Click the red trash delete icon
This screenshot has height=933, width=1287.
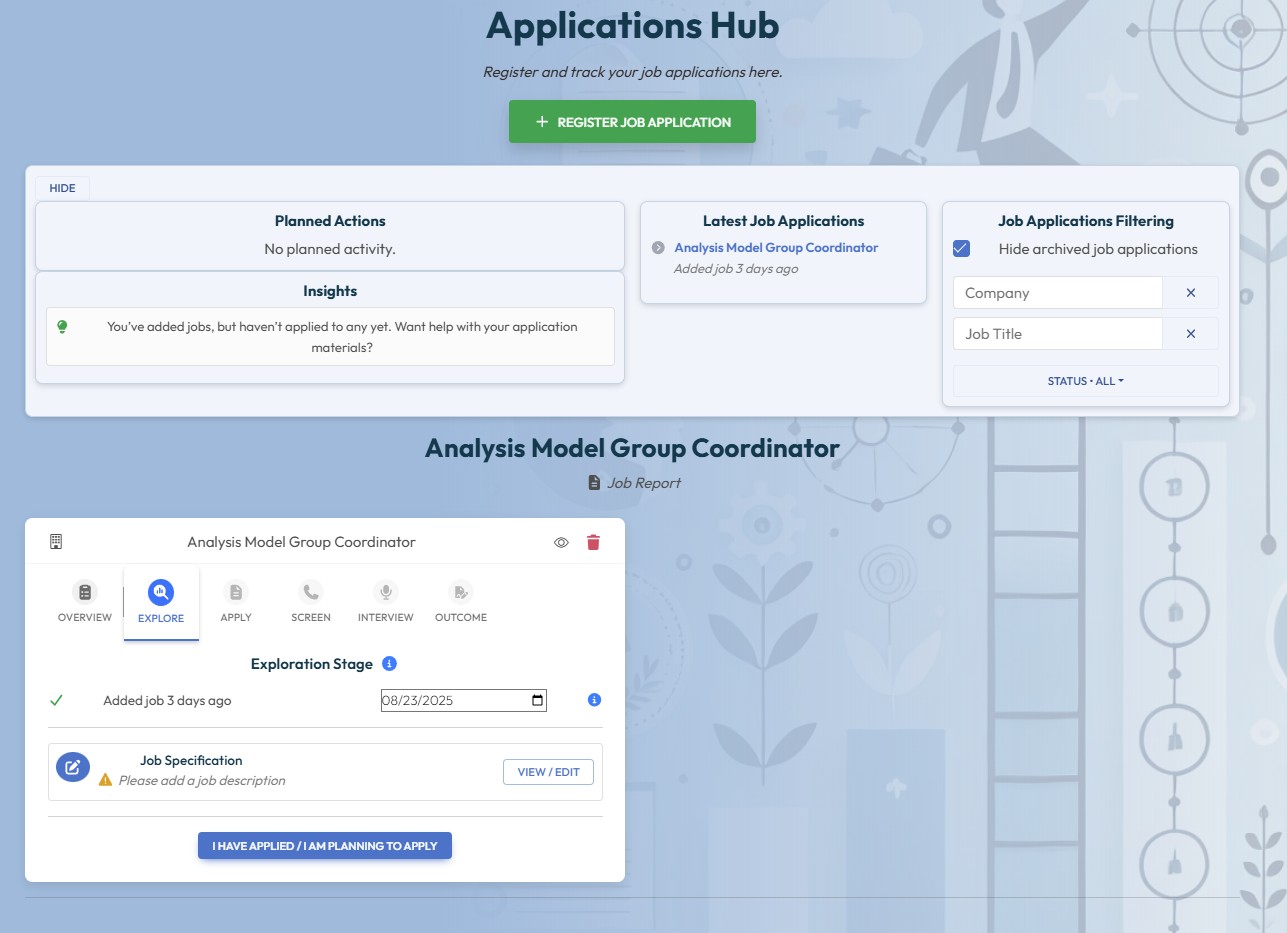click(x=593, y=542)
